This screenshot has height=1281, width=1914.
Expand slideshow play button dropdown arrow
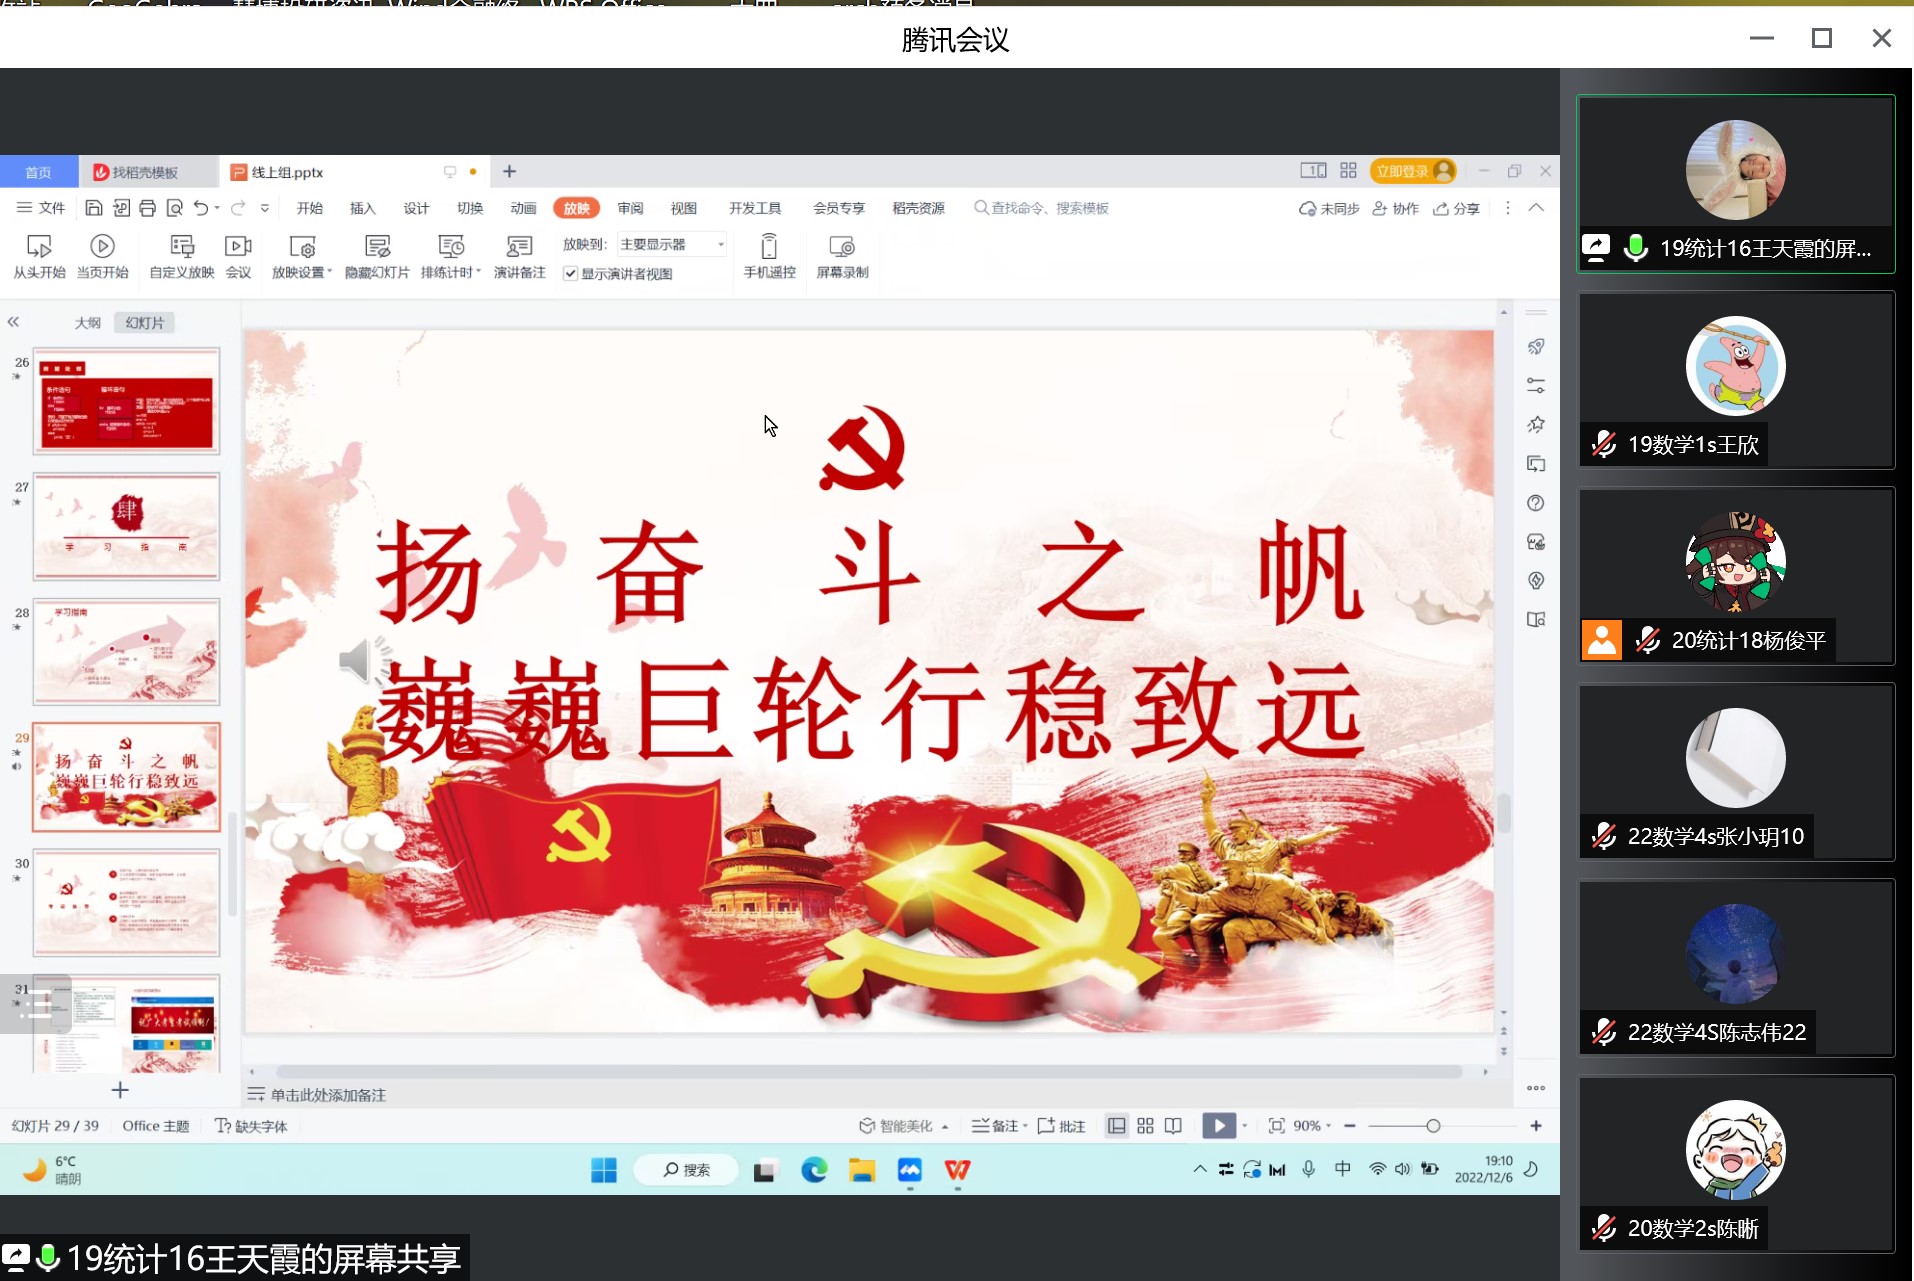(x=1245, y=1126)
